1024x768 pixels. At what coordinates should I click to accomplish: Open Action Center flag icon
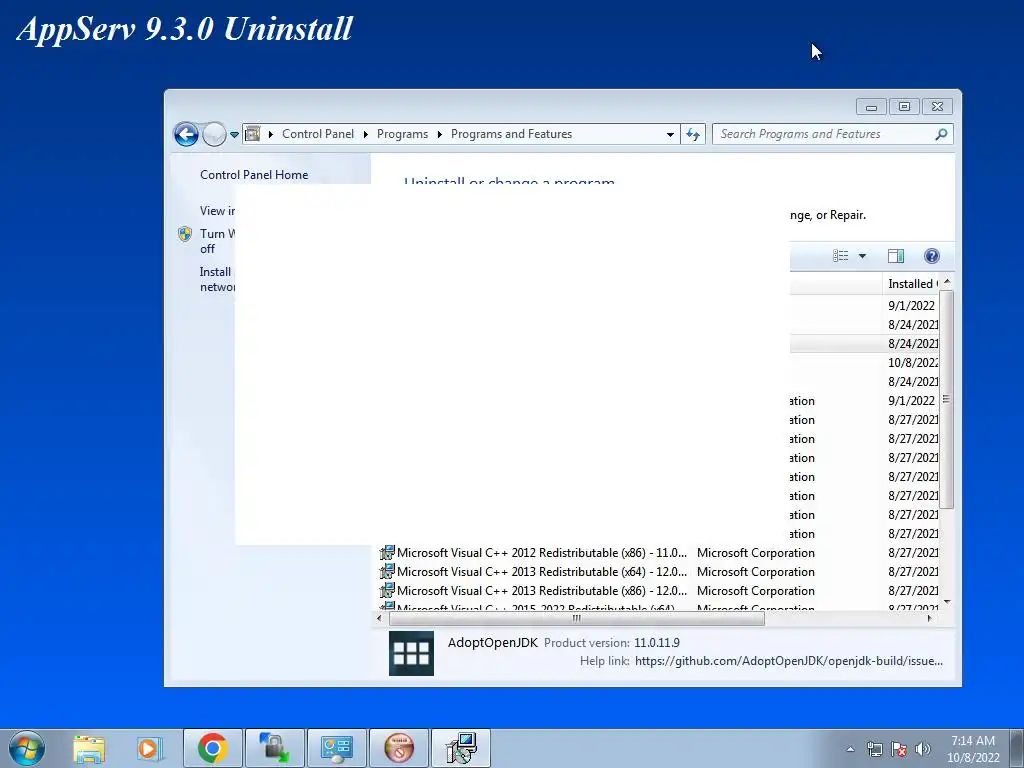click(x=899, y=749)
